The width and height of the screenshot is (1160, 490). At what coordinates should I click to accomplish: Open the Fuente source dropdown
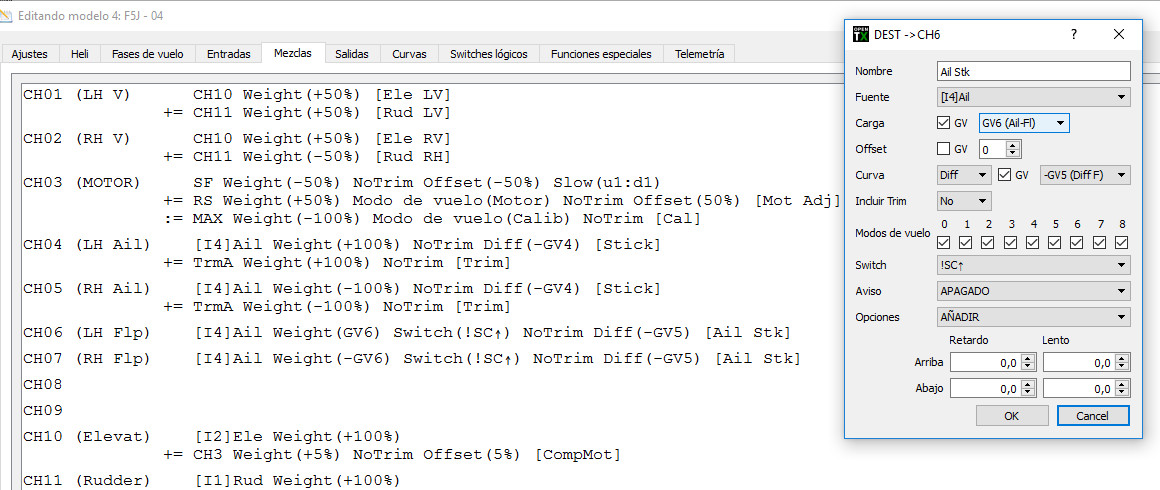pos(1033,97)
